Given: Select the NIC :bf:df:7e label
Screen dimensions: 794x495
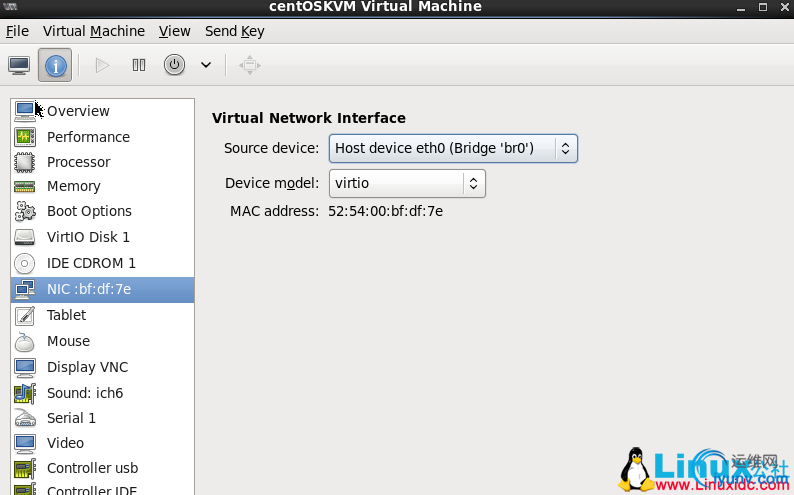Looking at the screenshot, I should [89, 289].
